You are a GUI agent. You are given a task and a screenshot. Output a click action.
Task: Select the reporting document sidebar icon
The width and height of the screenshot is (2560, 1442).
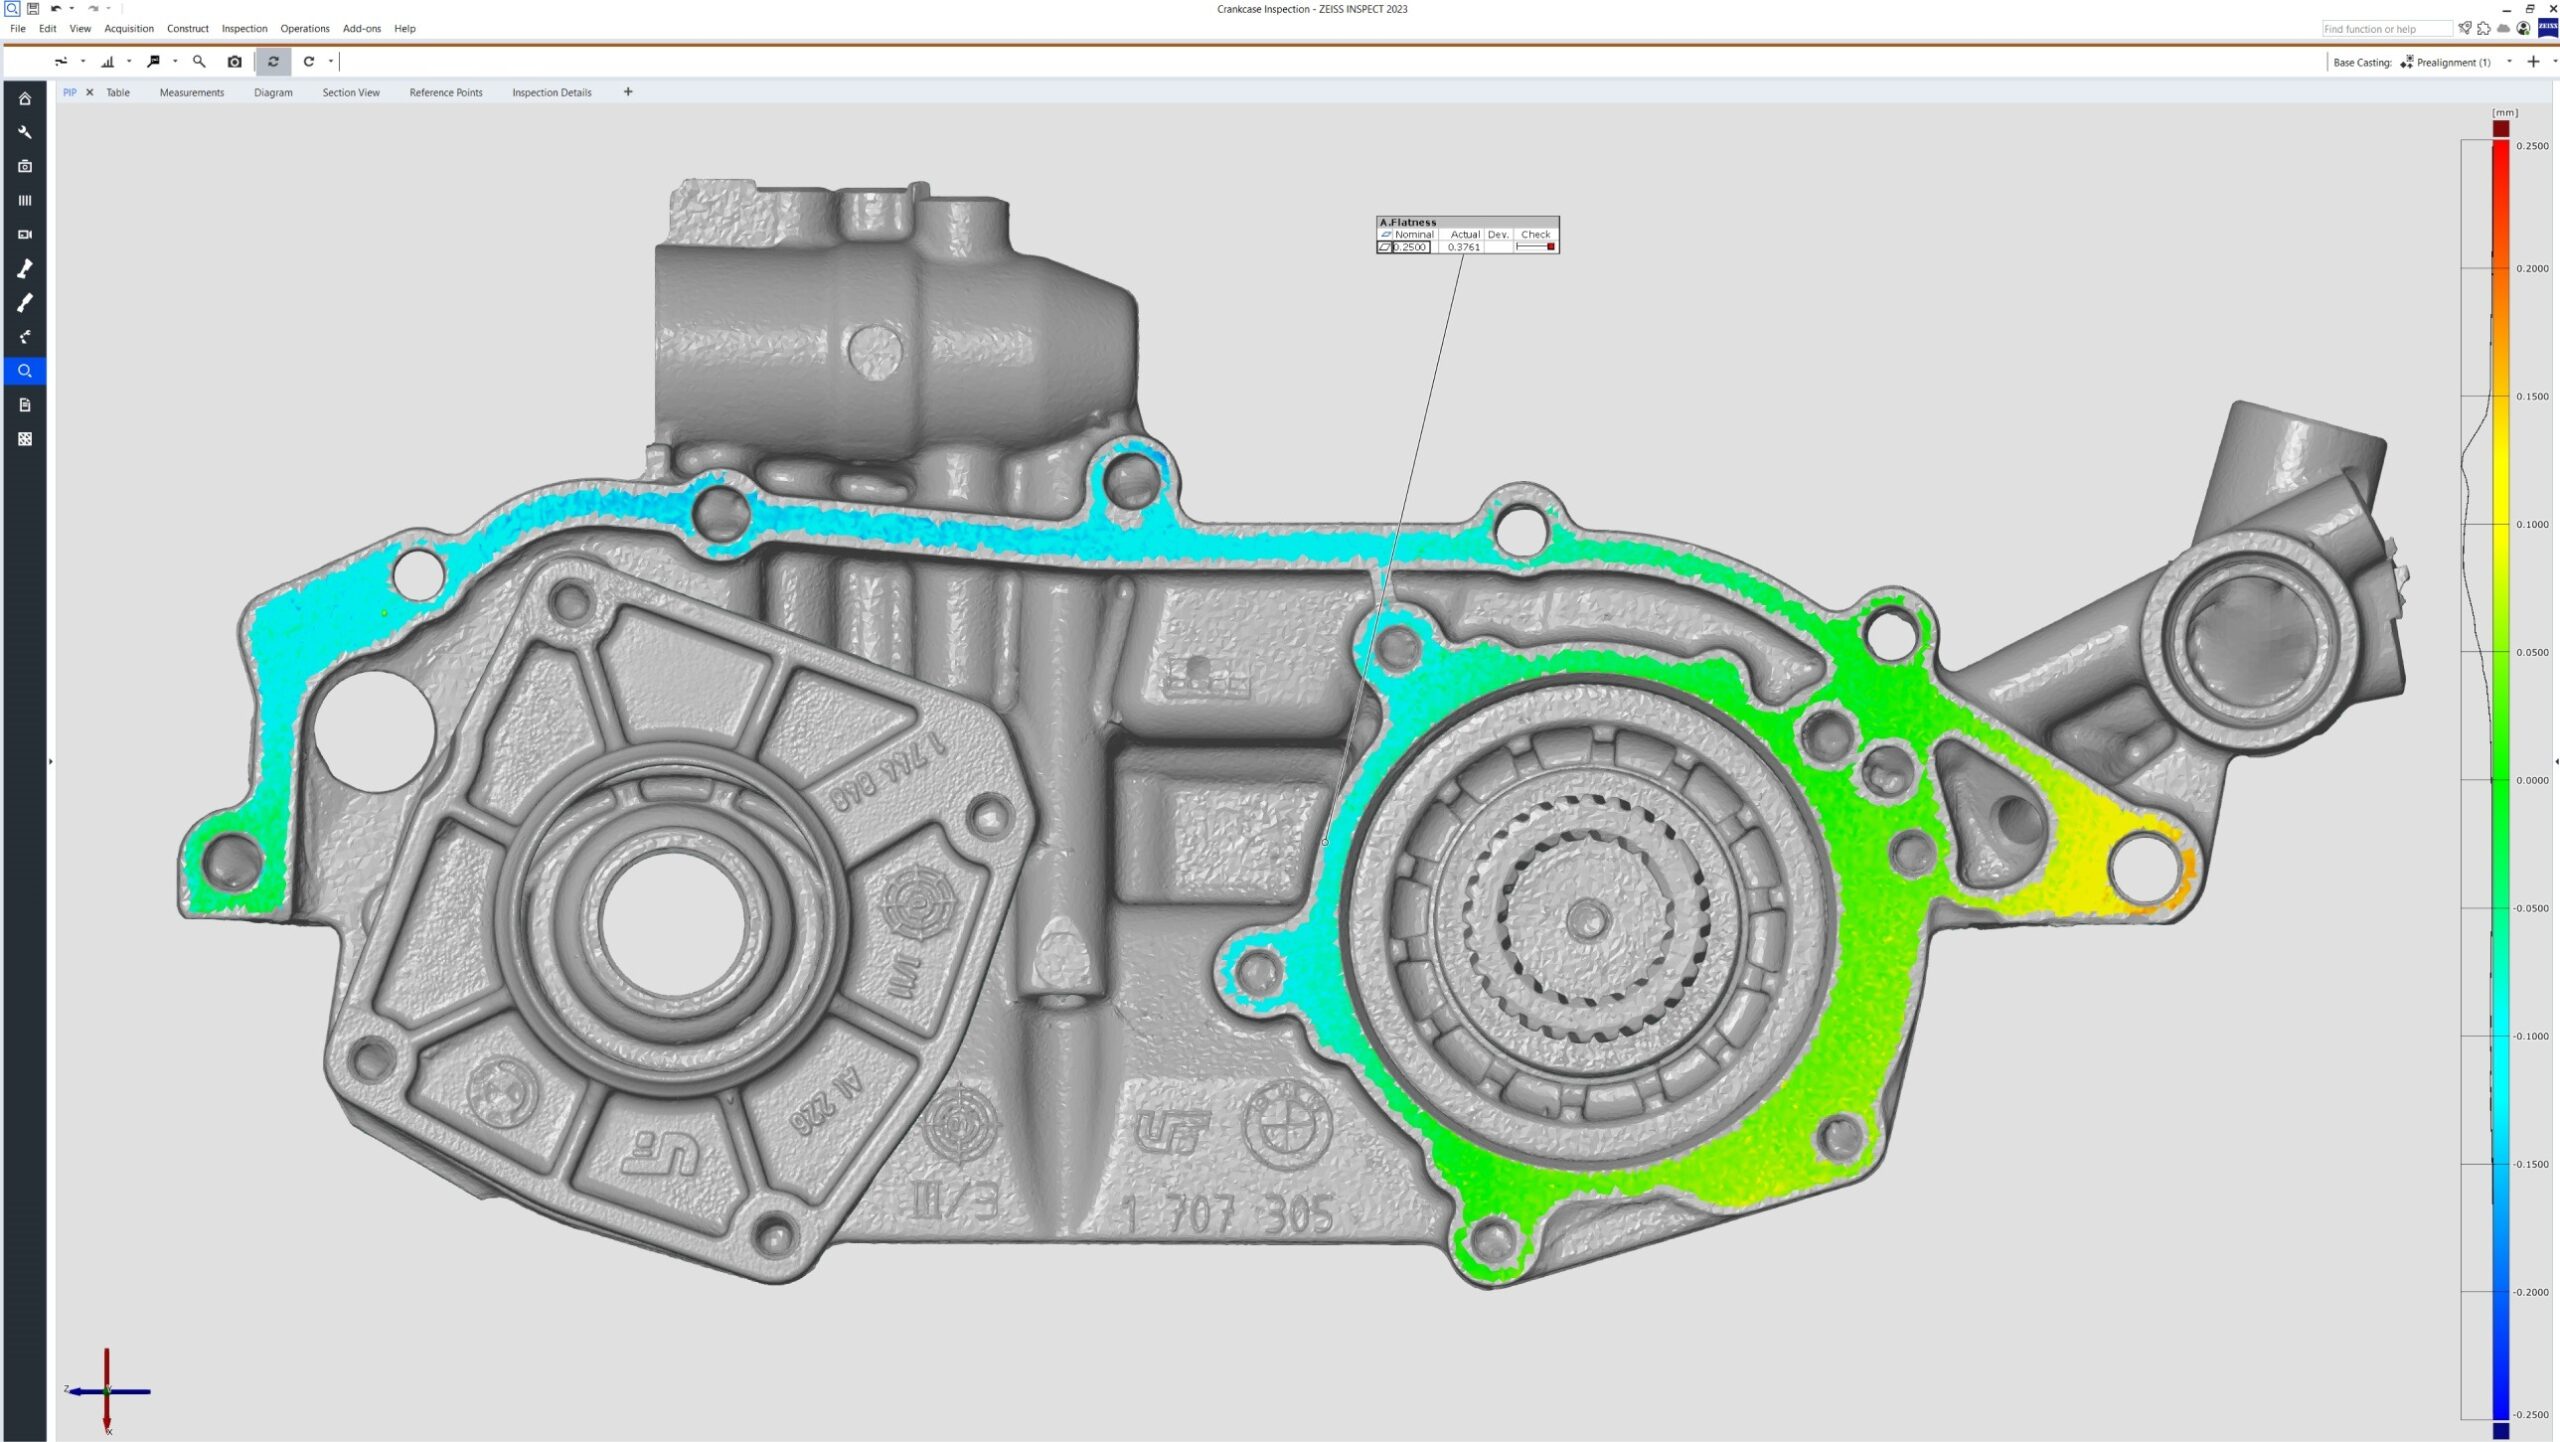click(25, 405)
